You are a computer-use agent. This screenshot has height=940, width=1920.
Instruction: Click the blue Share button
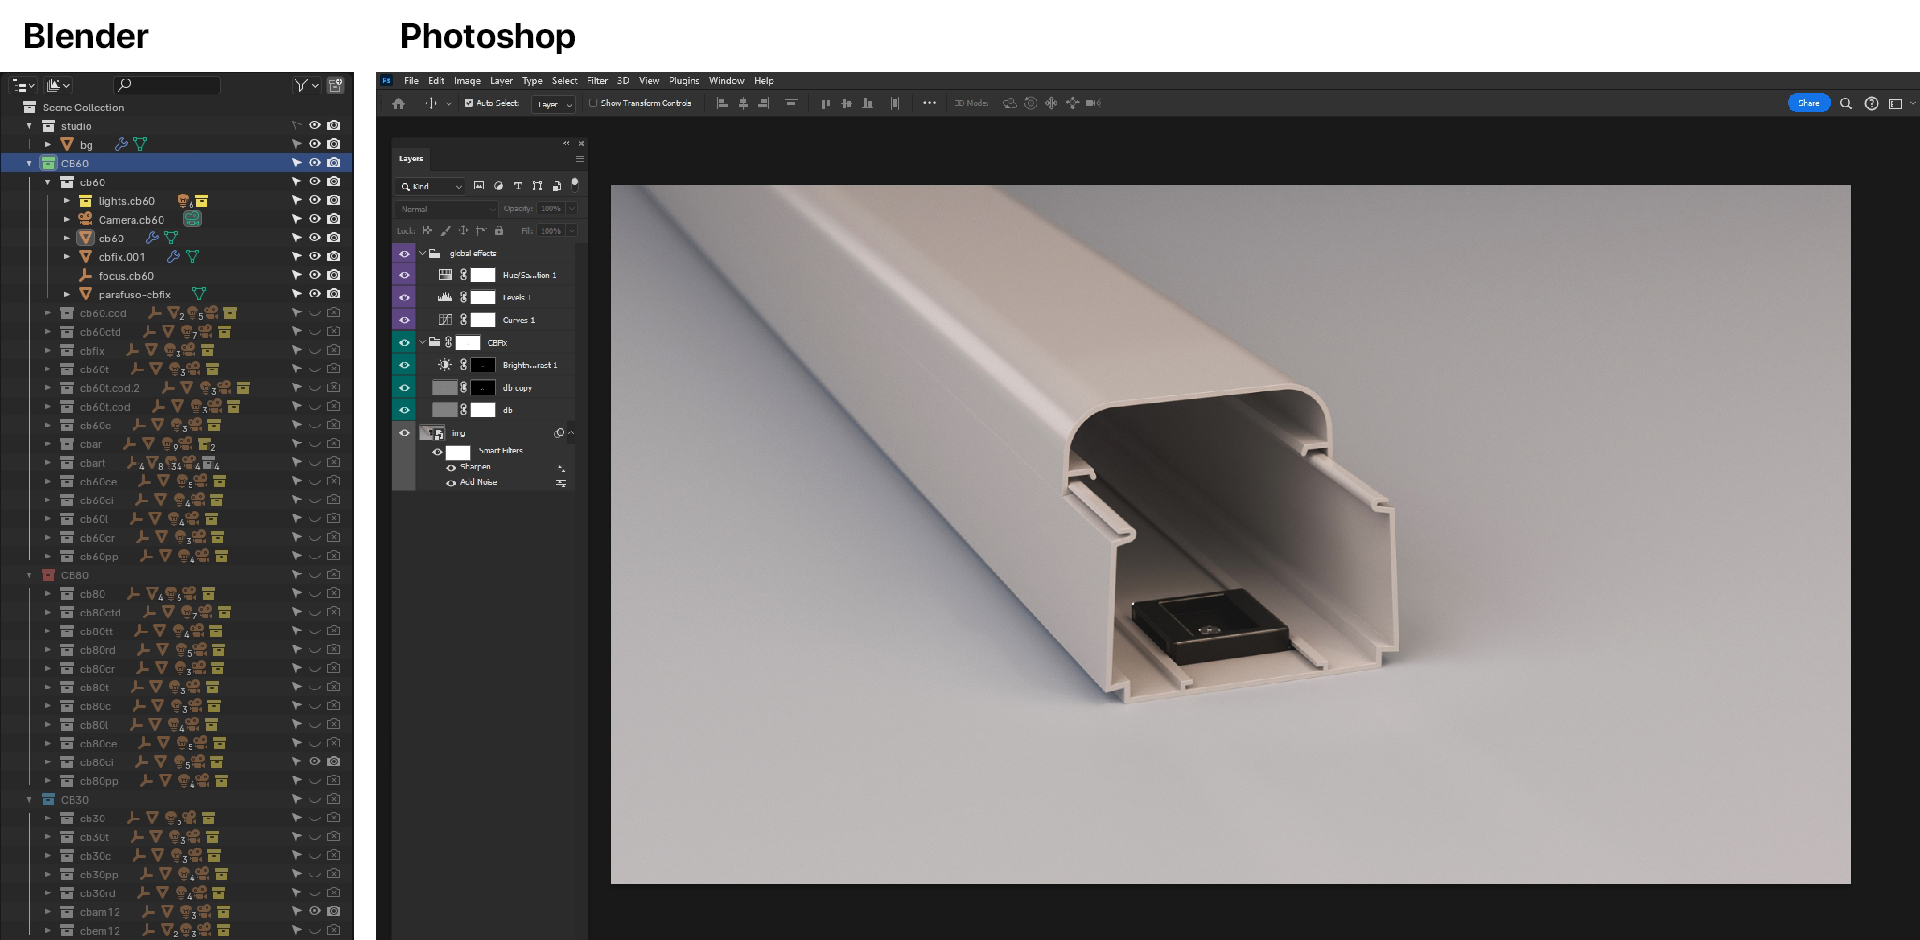(1808, 103)
